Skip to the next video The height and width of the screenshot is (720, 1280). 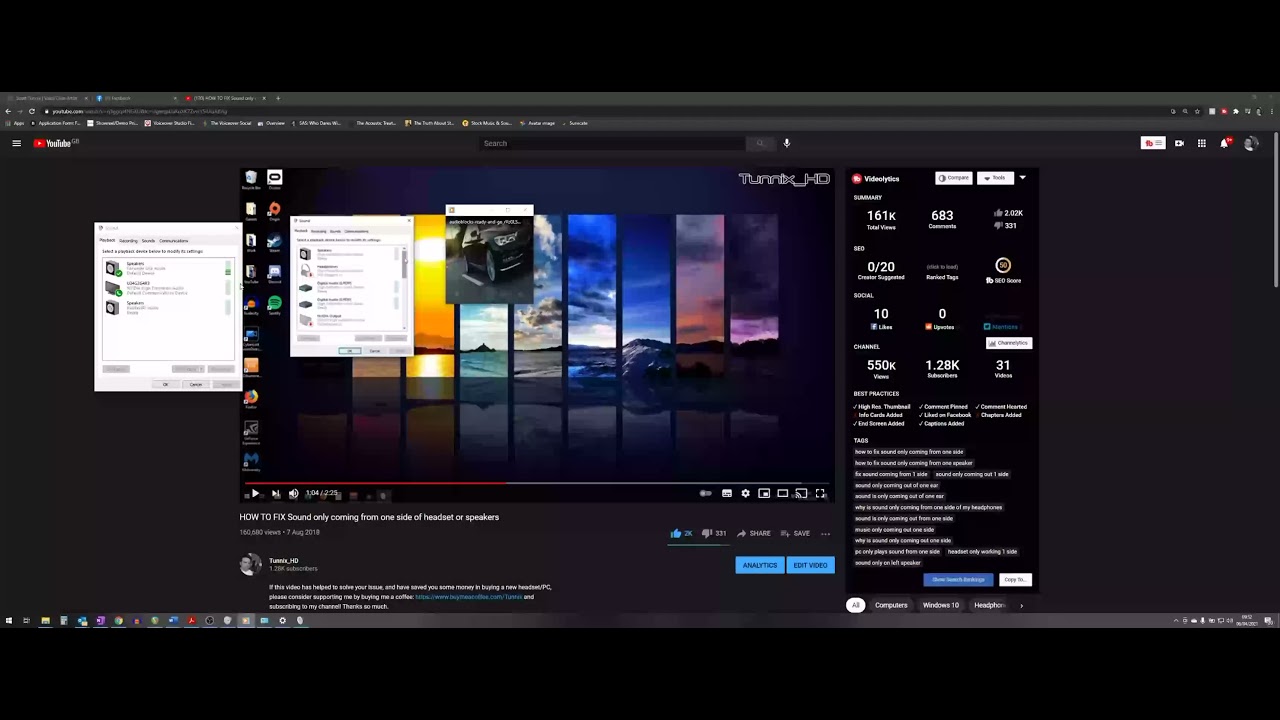275,493
